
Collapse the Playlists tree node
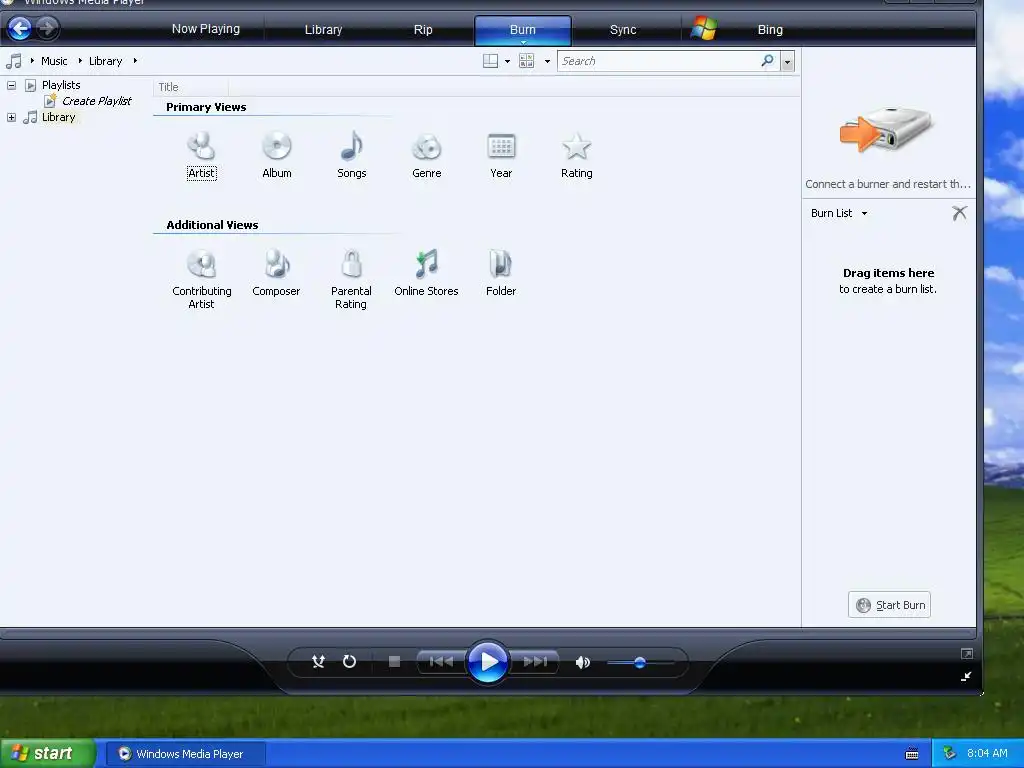click(x=11, y=85)
